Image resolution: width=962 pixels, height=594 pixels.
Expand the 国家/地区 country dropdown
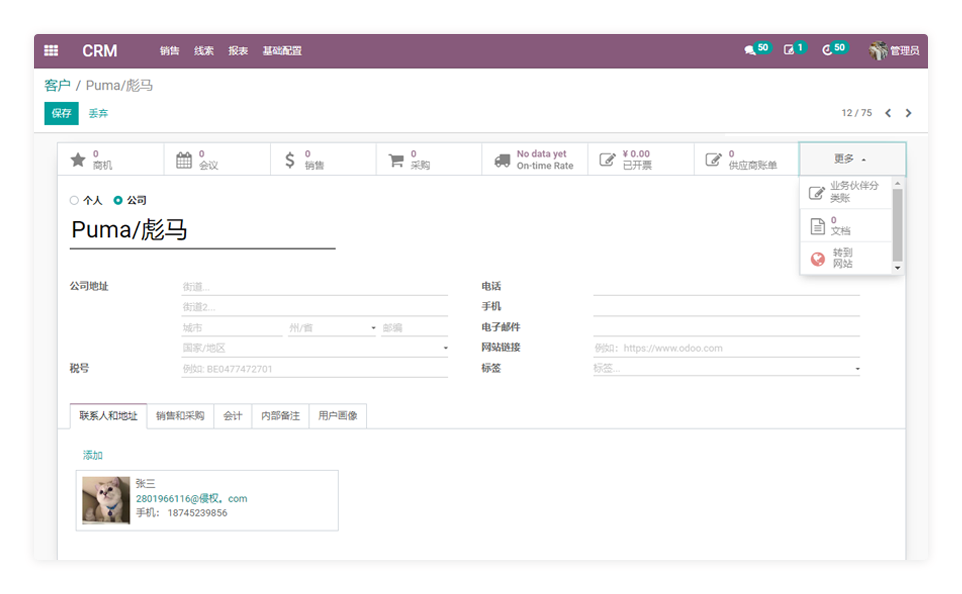pos(445,349)
